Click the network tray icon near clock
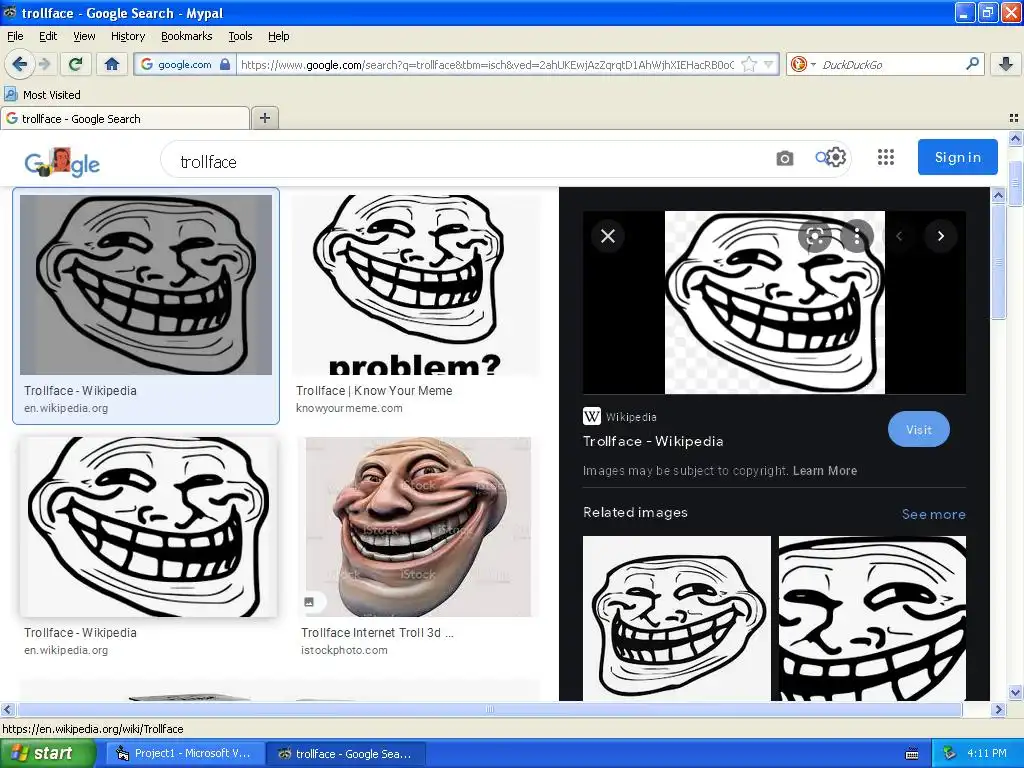 (949, 753)
